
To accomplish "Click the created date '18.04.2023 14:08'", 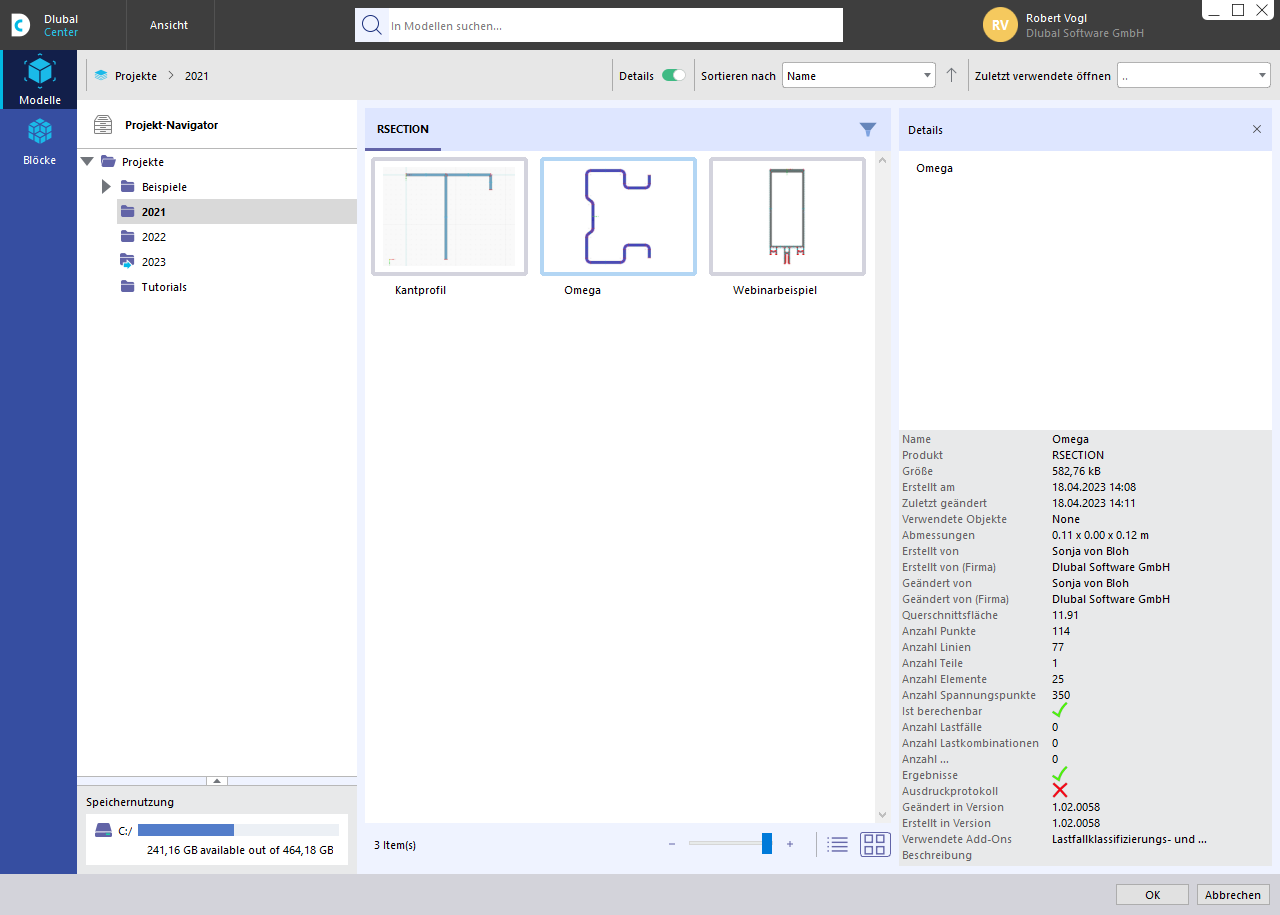I will pos(1093,487).
